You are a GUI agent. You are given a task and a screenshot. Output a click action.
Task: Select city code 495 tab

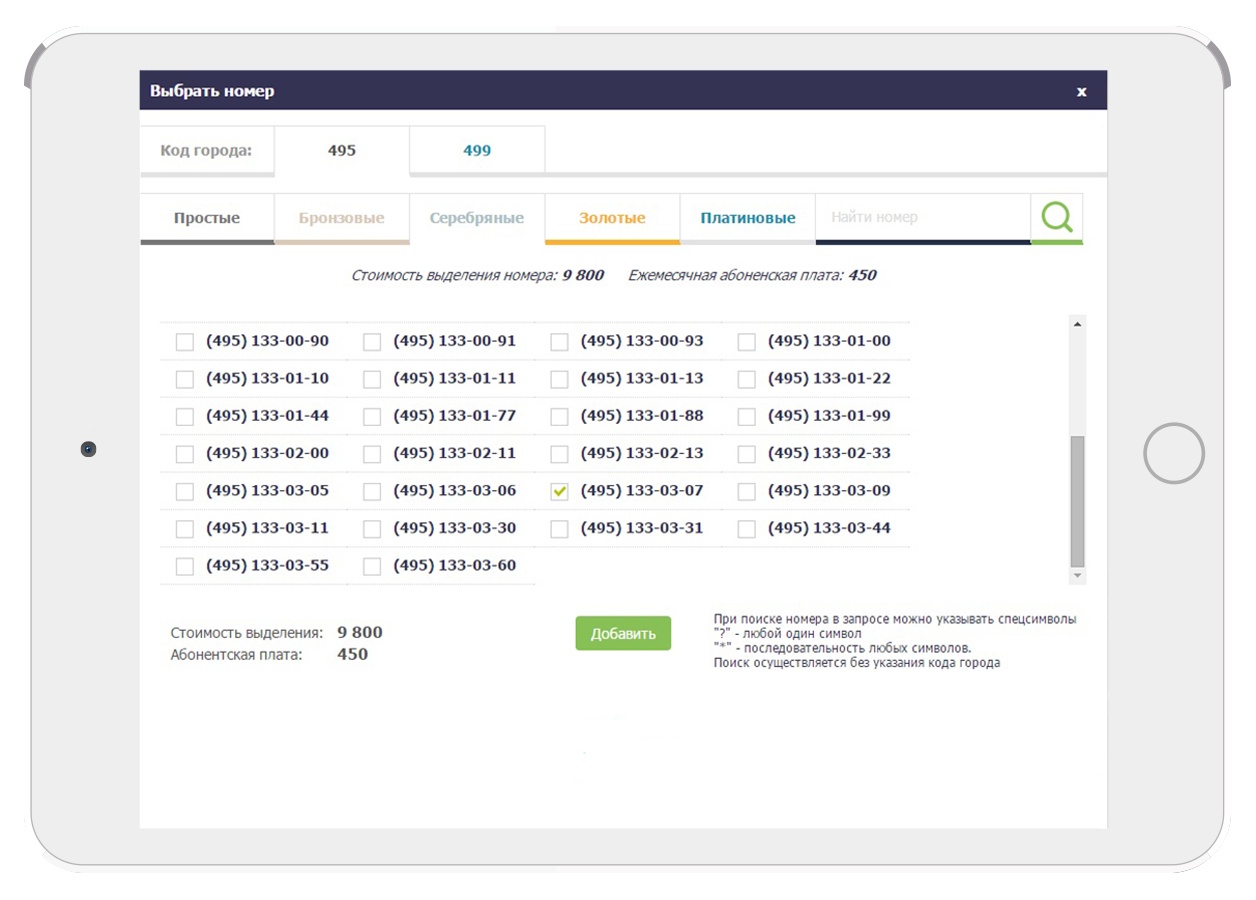pyautogui.click(x=342, y=150)
